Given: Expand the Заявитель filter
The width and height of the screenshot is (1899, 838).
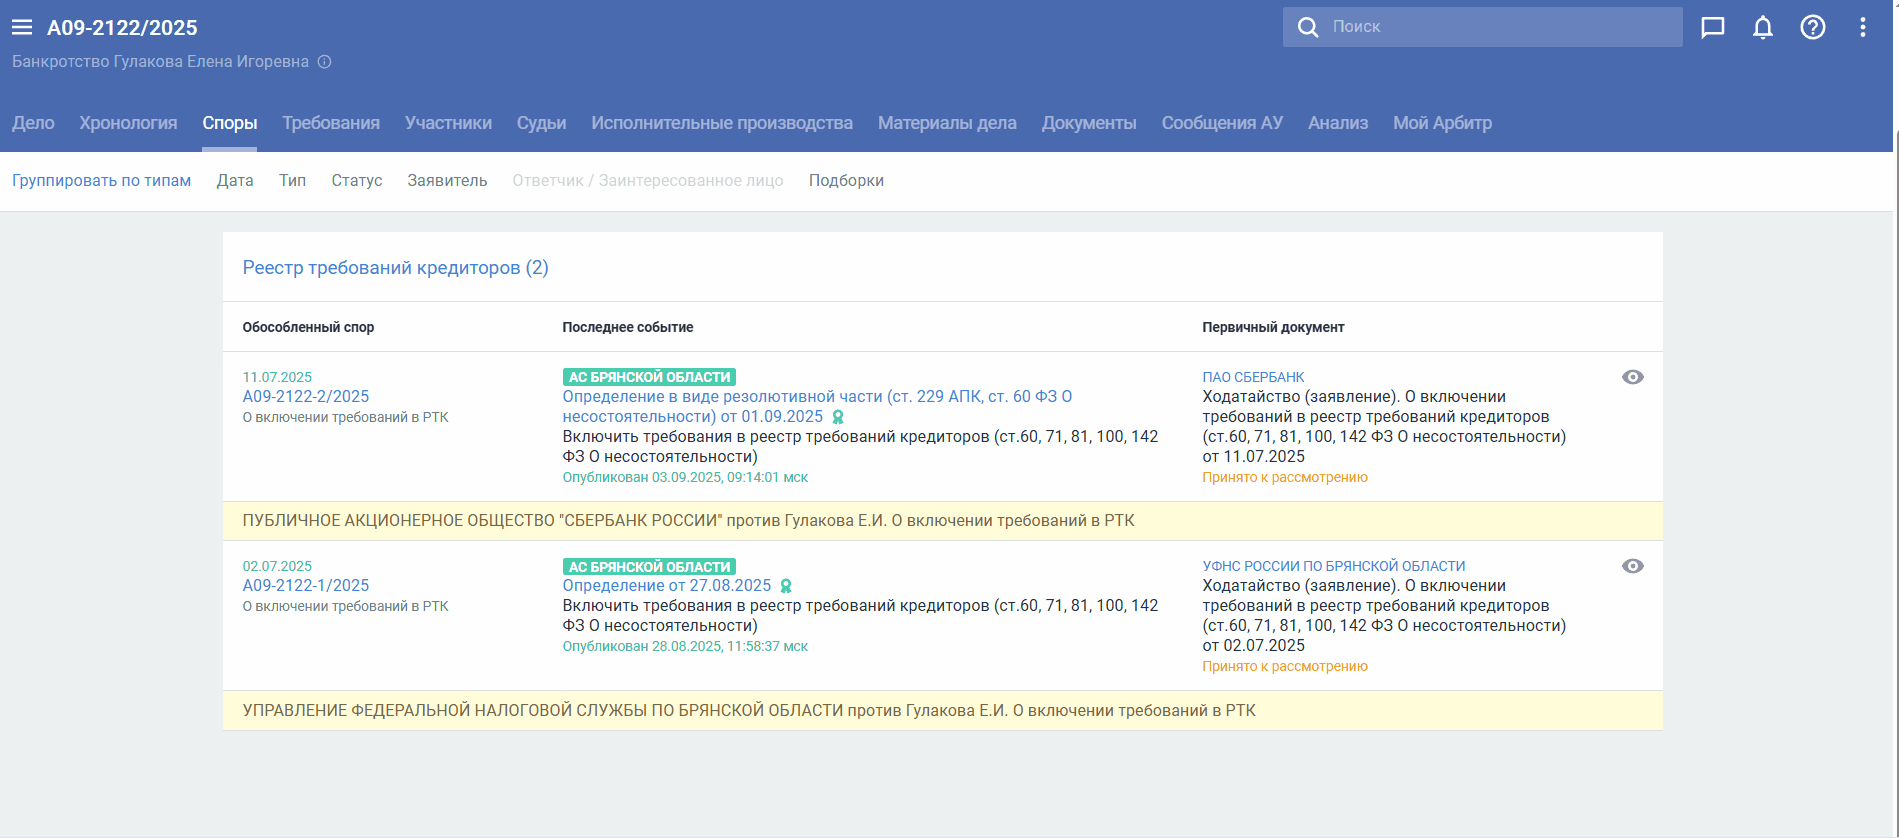Looking at the screenshot, I should tap(447, 181).
